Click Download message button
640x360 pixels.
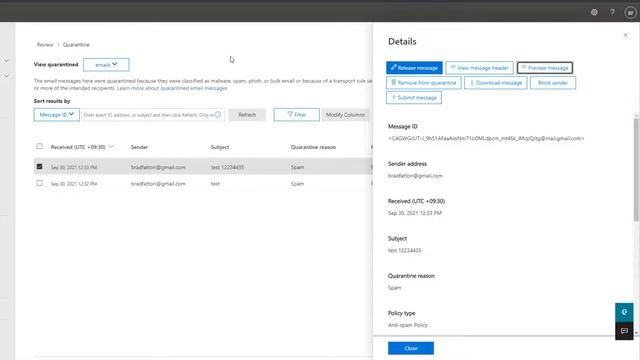[x=496, y=83]
